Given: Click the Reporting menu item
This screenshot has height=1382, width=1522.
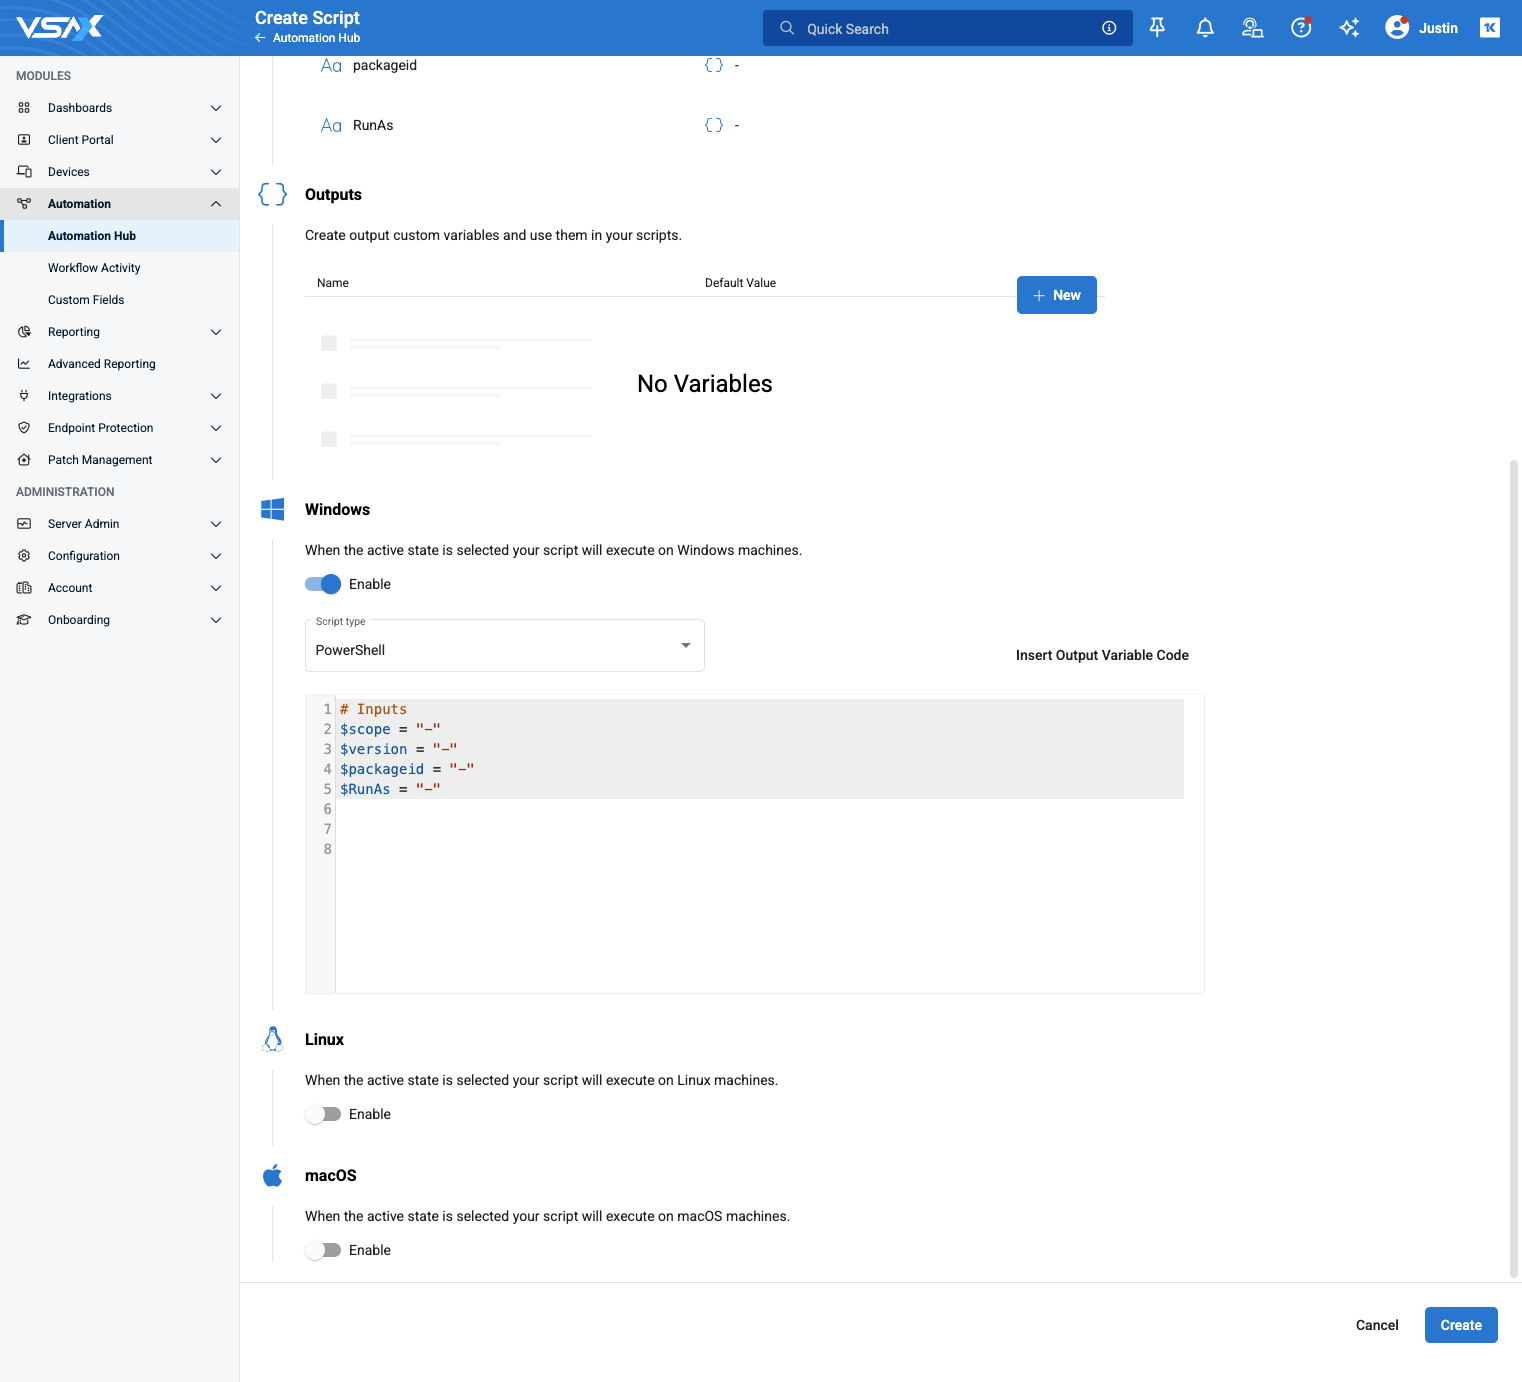Looking at the screenshot, I should click(x=120, y=332).
